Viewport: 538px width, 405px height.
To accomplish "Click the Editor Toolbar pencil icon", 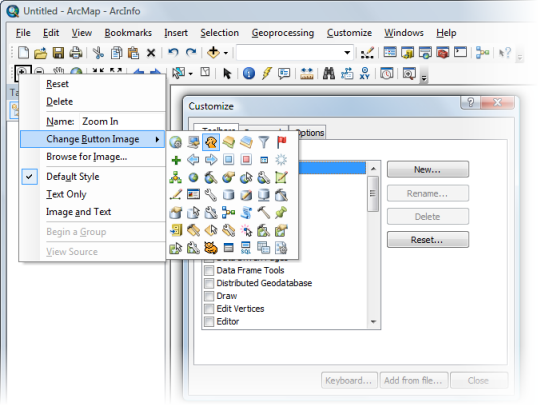I will pyautogui.click(x=367, y=53).
